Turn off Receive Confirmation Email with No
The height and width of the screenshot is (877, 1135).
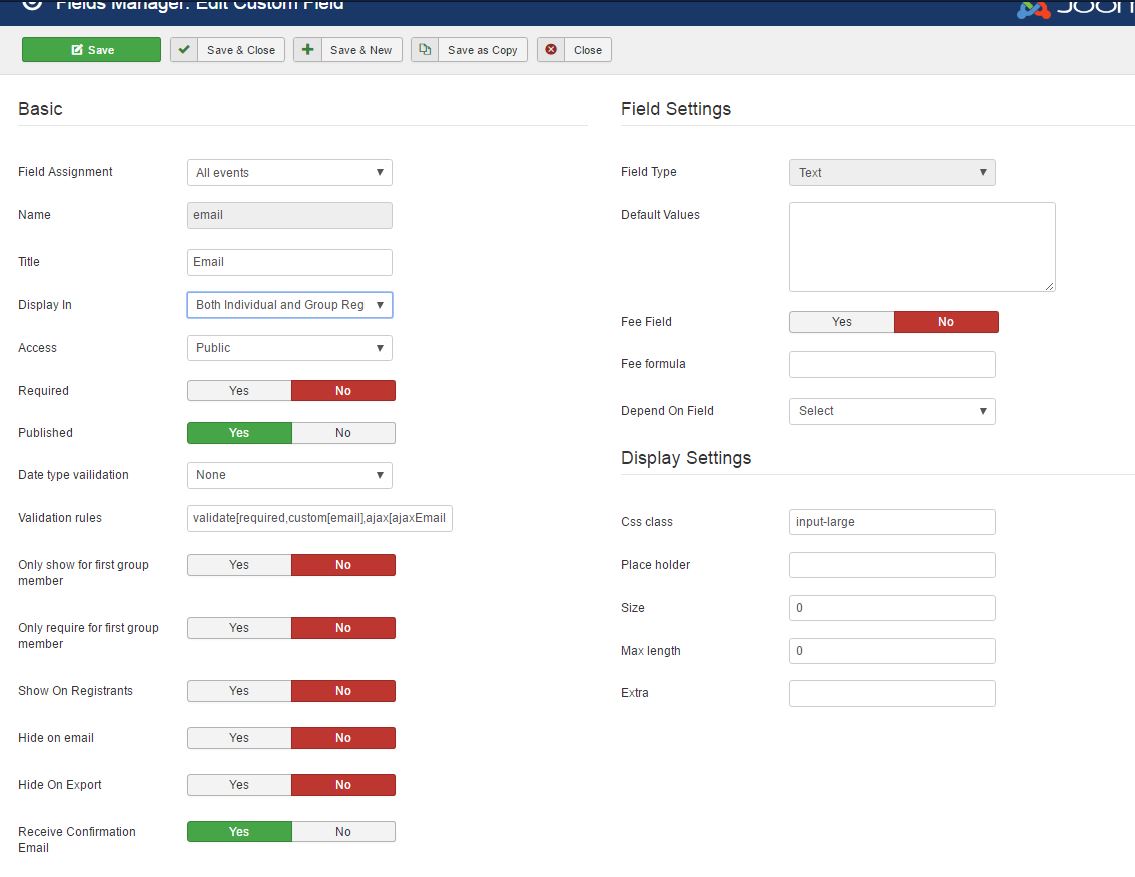[343, 832]
